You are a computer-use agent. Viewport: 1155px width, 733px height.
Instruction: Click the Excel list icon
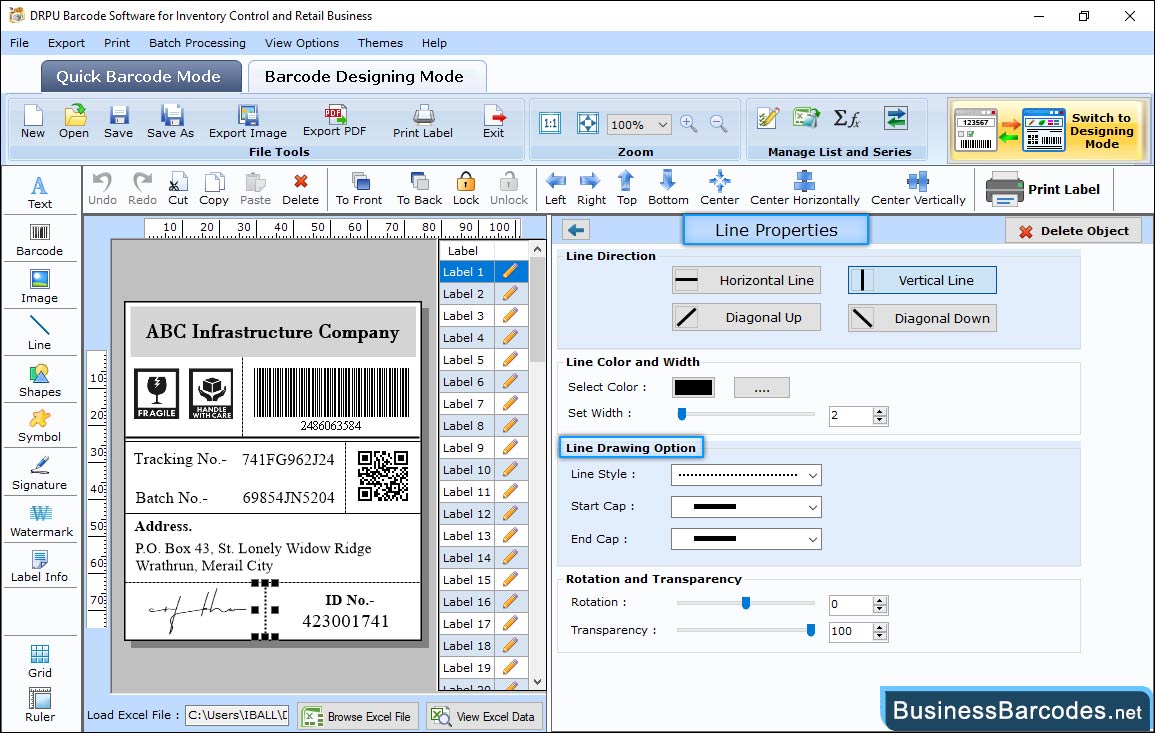coord(807,118)
